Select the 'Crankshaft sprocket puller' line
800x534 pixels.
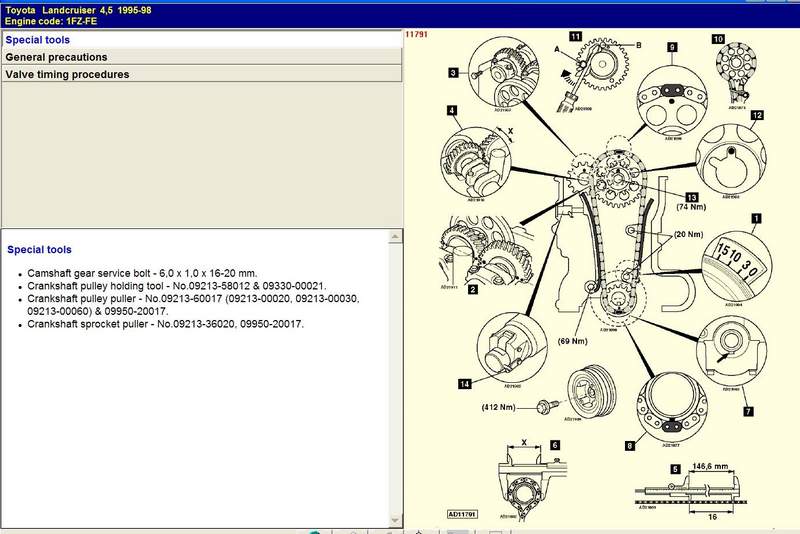pyautogui.click(x=165, y=324)
